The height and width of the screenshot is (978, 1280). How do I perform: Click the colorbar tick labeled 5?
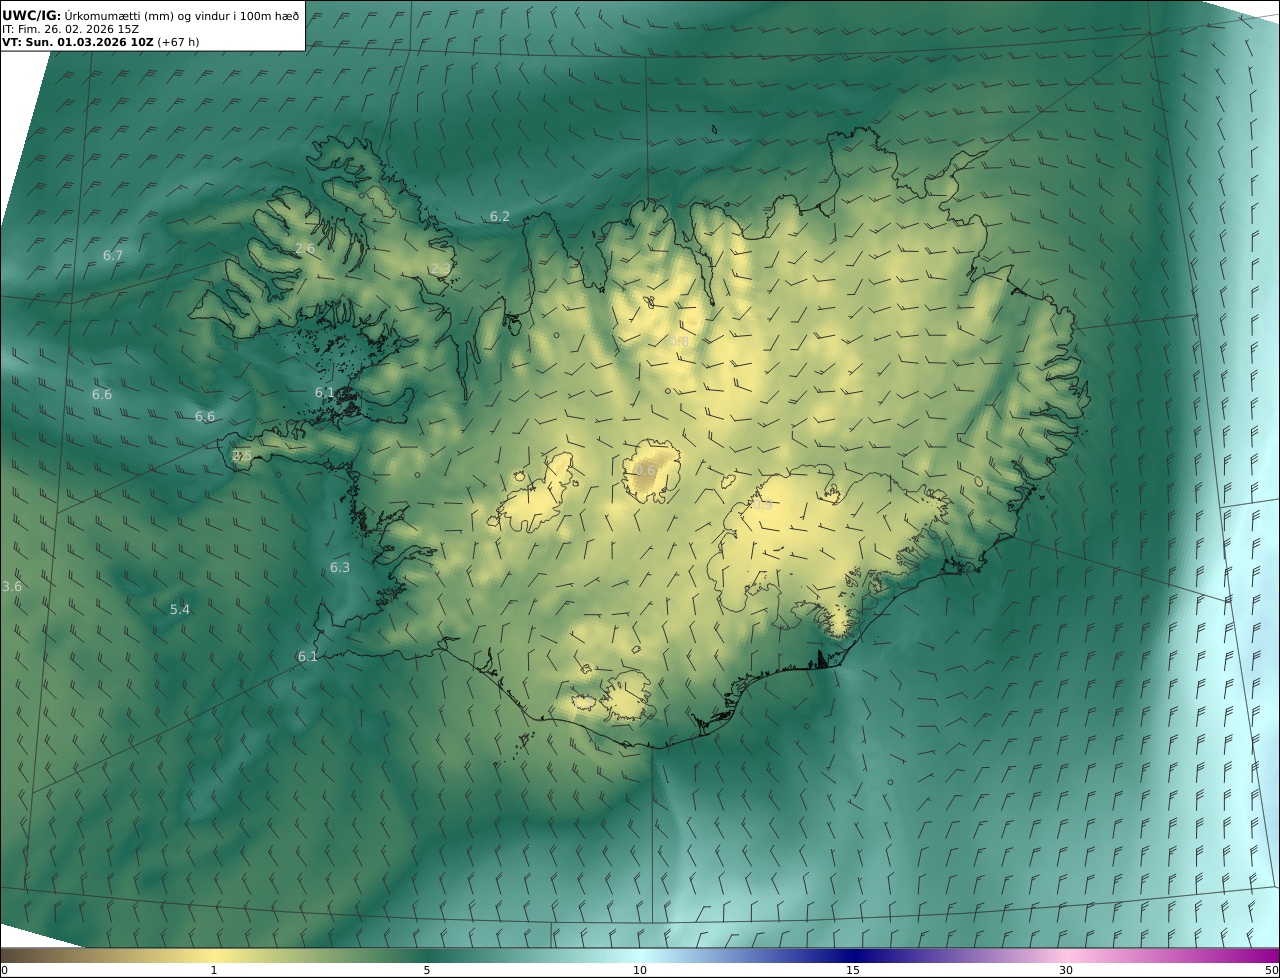click(x=427, y=970)
